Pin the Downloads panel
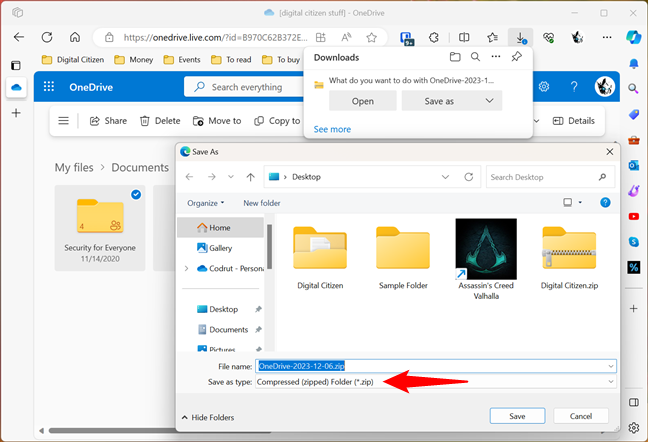Screen dimensions: 648x442 pyautogui.click(x=516, y=57)
